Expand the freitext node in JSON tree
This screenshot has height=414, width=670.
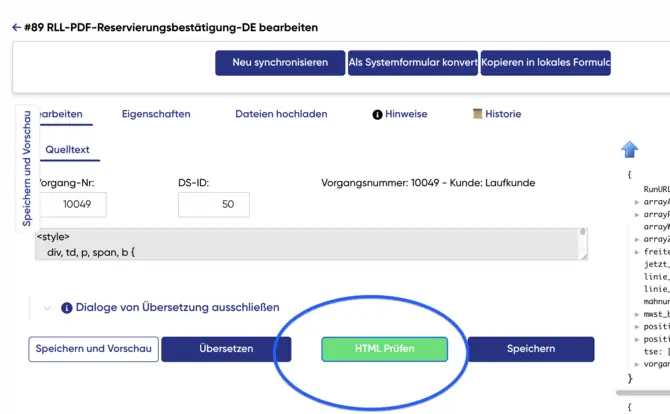637,252
